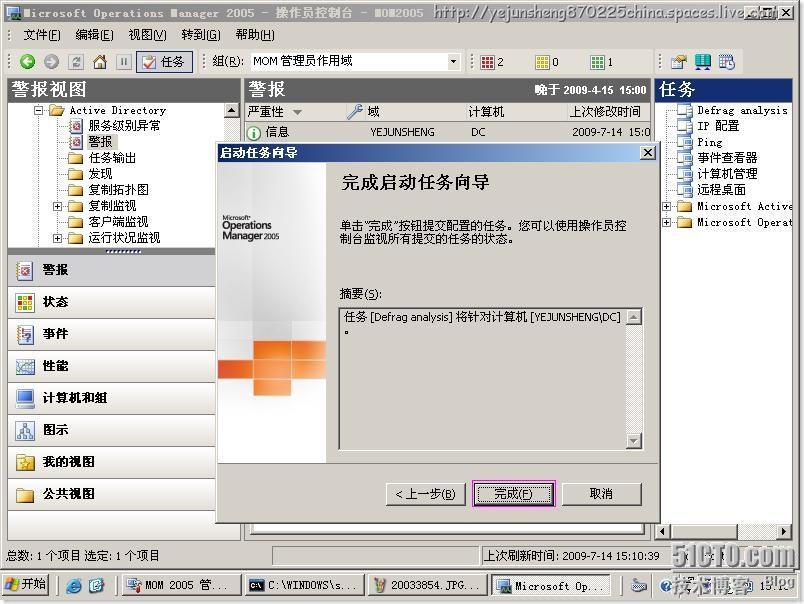This screenshot has width=804, height=604.
Task: Click the Home toolbar icon
Action: [100, 62]
